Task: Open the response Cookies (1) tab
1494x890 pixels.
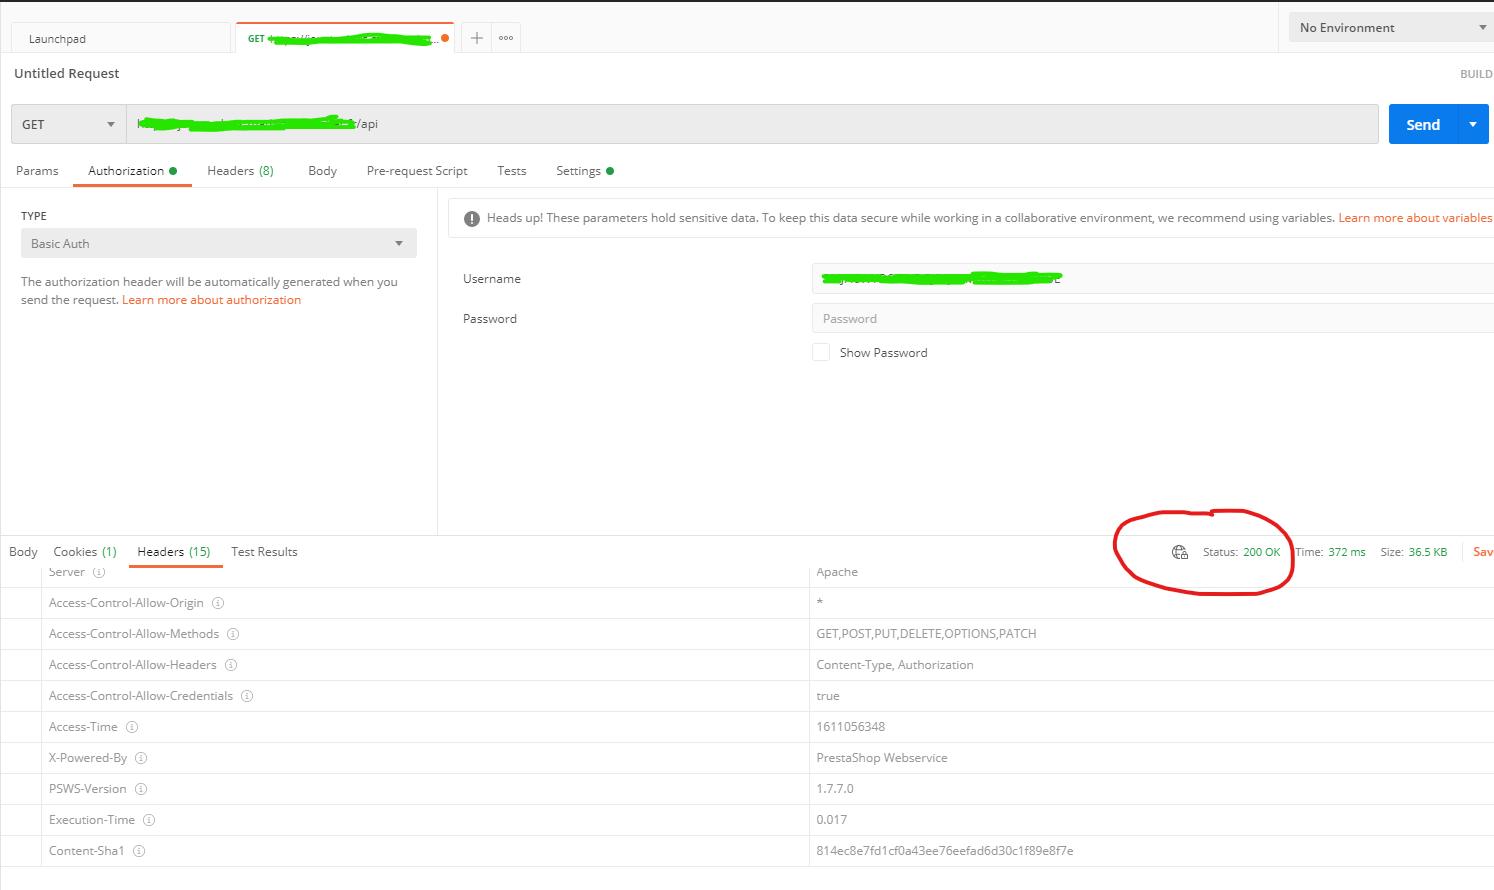Action: pyautogui.click(x=85, y=552)
